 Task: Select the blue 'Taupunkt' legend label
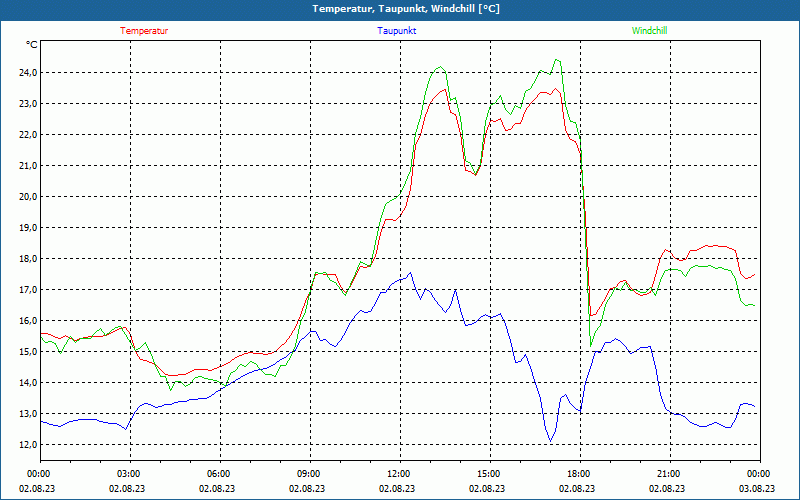click(x=396, y=31)
